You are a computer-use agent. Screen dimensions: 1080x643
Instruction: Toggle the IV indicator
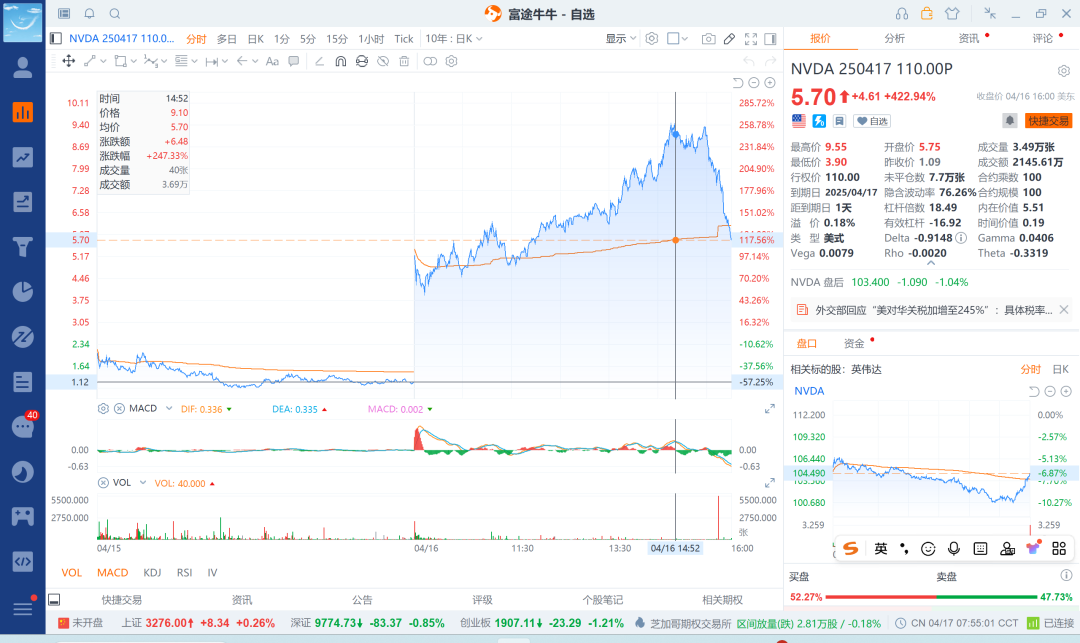point(212,572)
